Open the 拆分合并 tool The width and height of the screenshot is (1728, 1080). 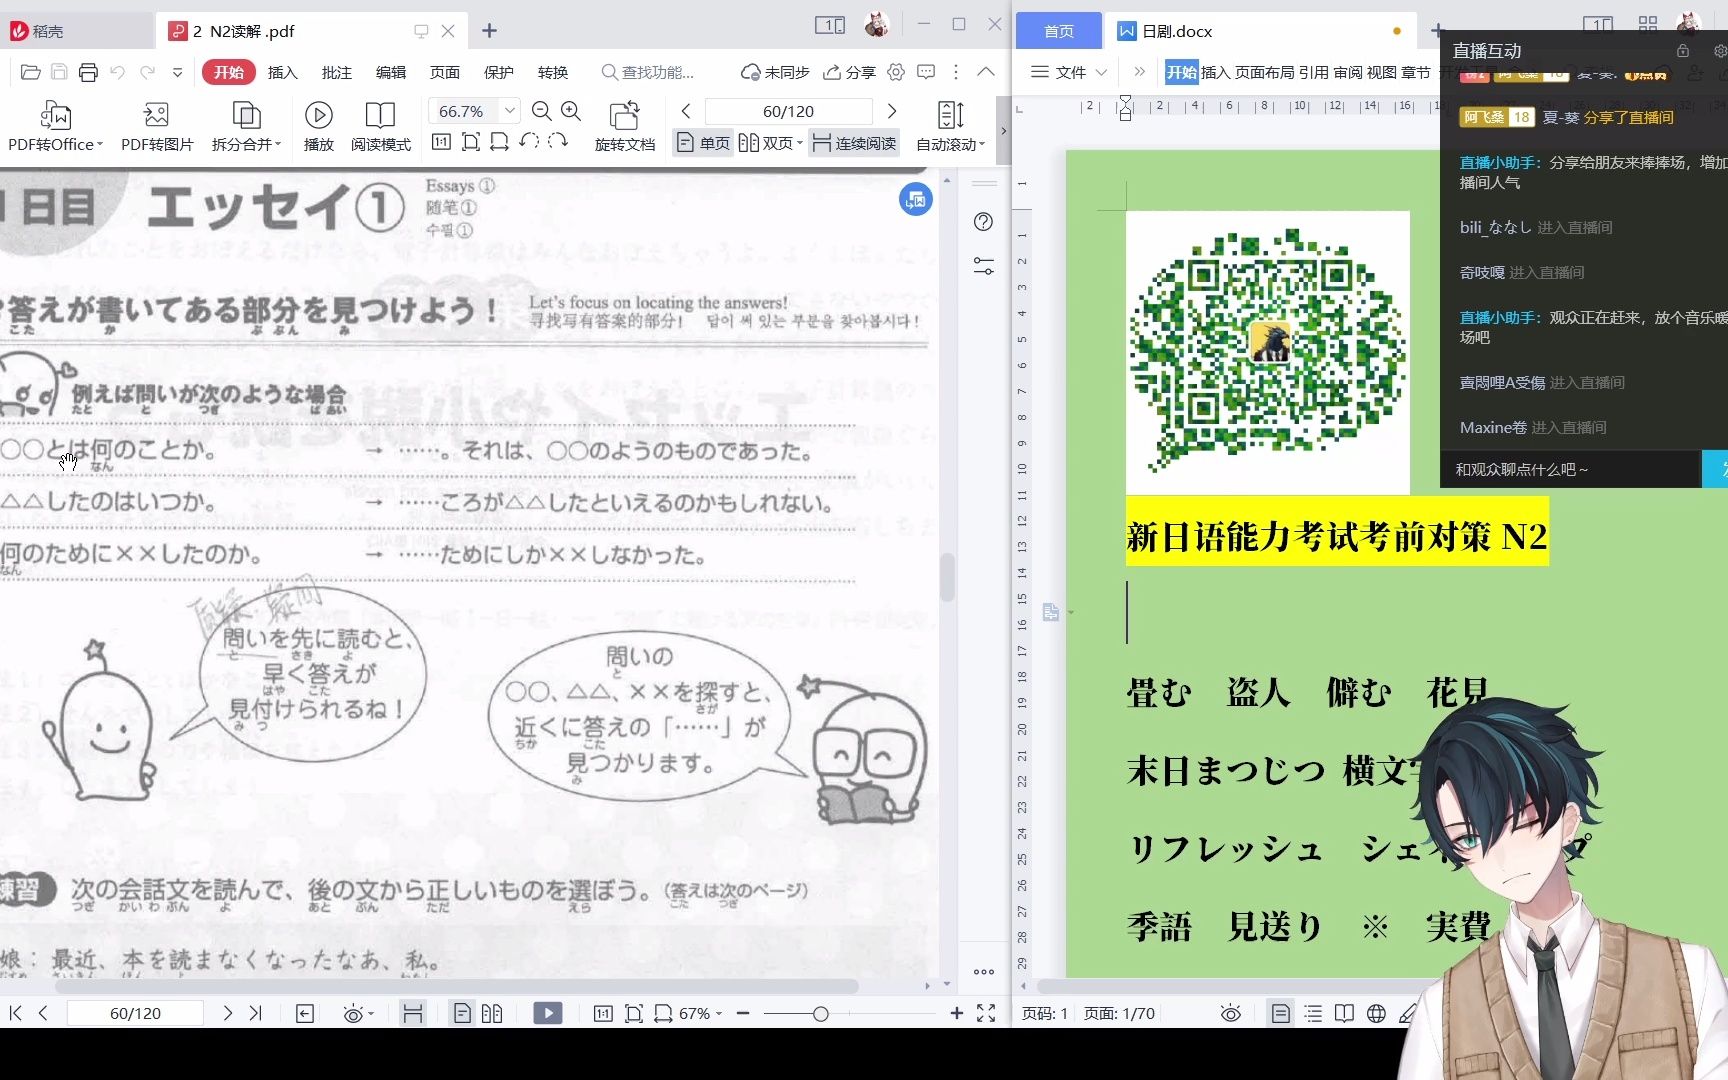pyautogui.click(x=246, y=126)
